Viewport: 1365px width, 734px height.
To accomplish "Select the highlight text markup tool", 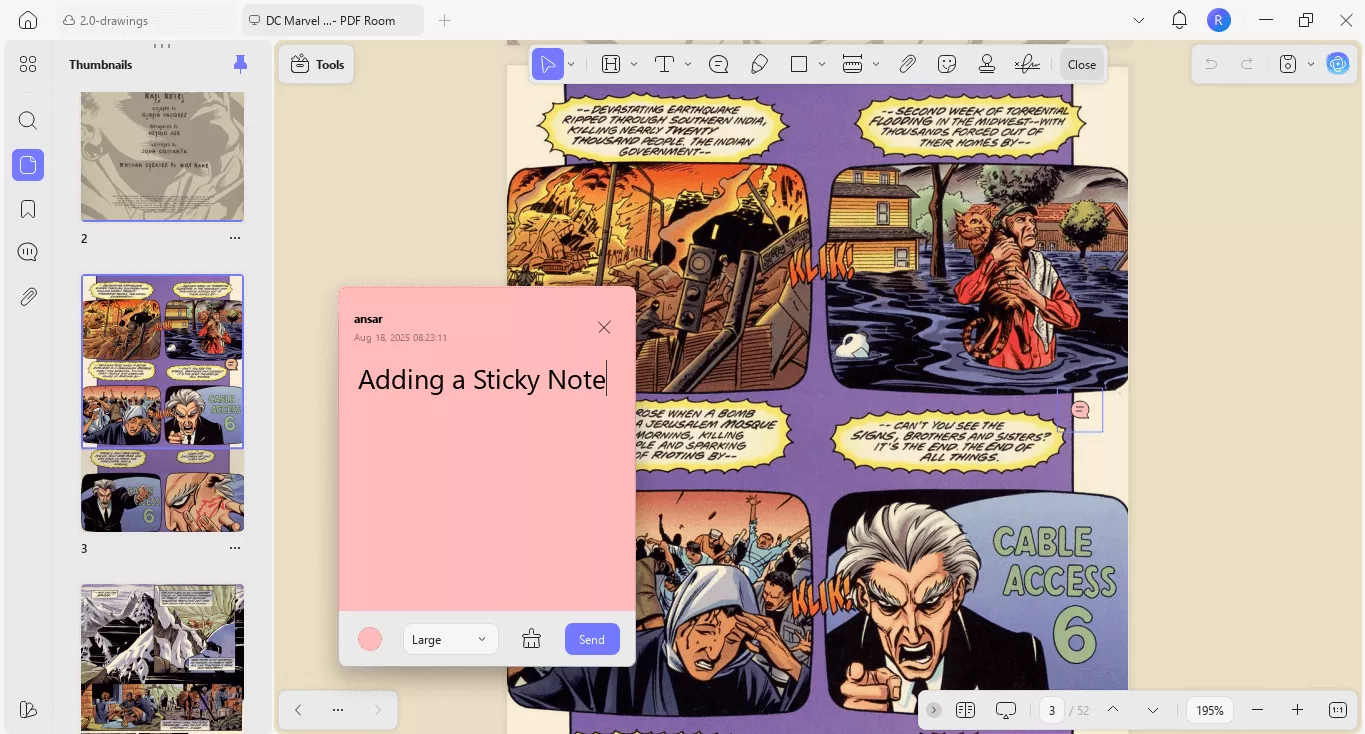I will (x=611, y=64).
